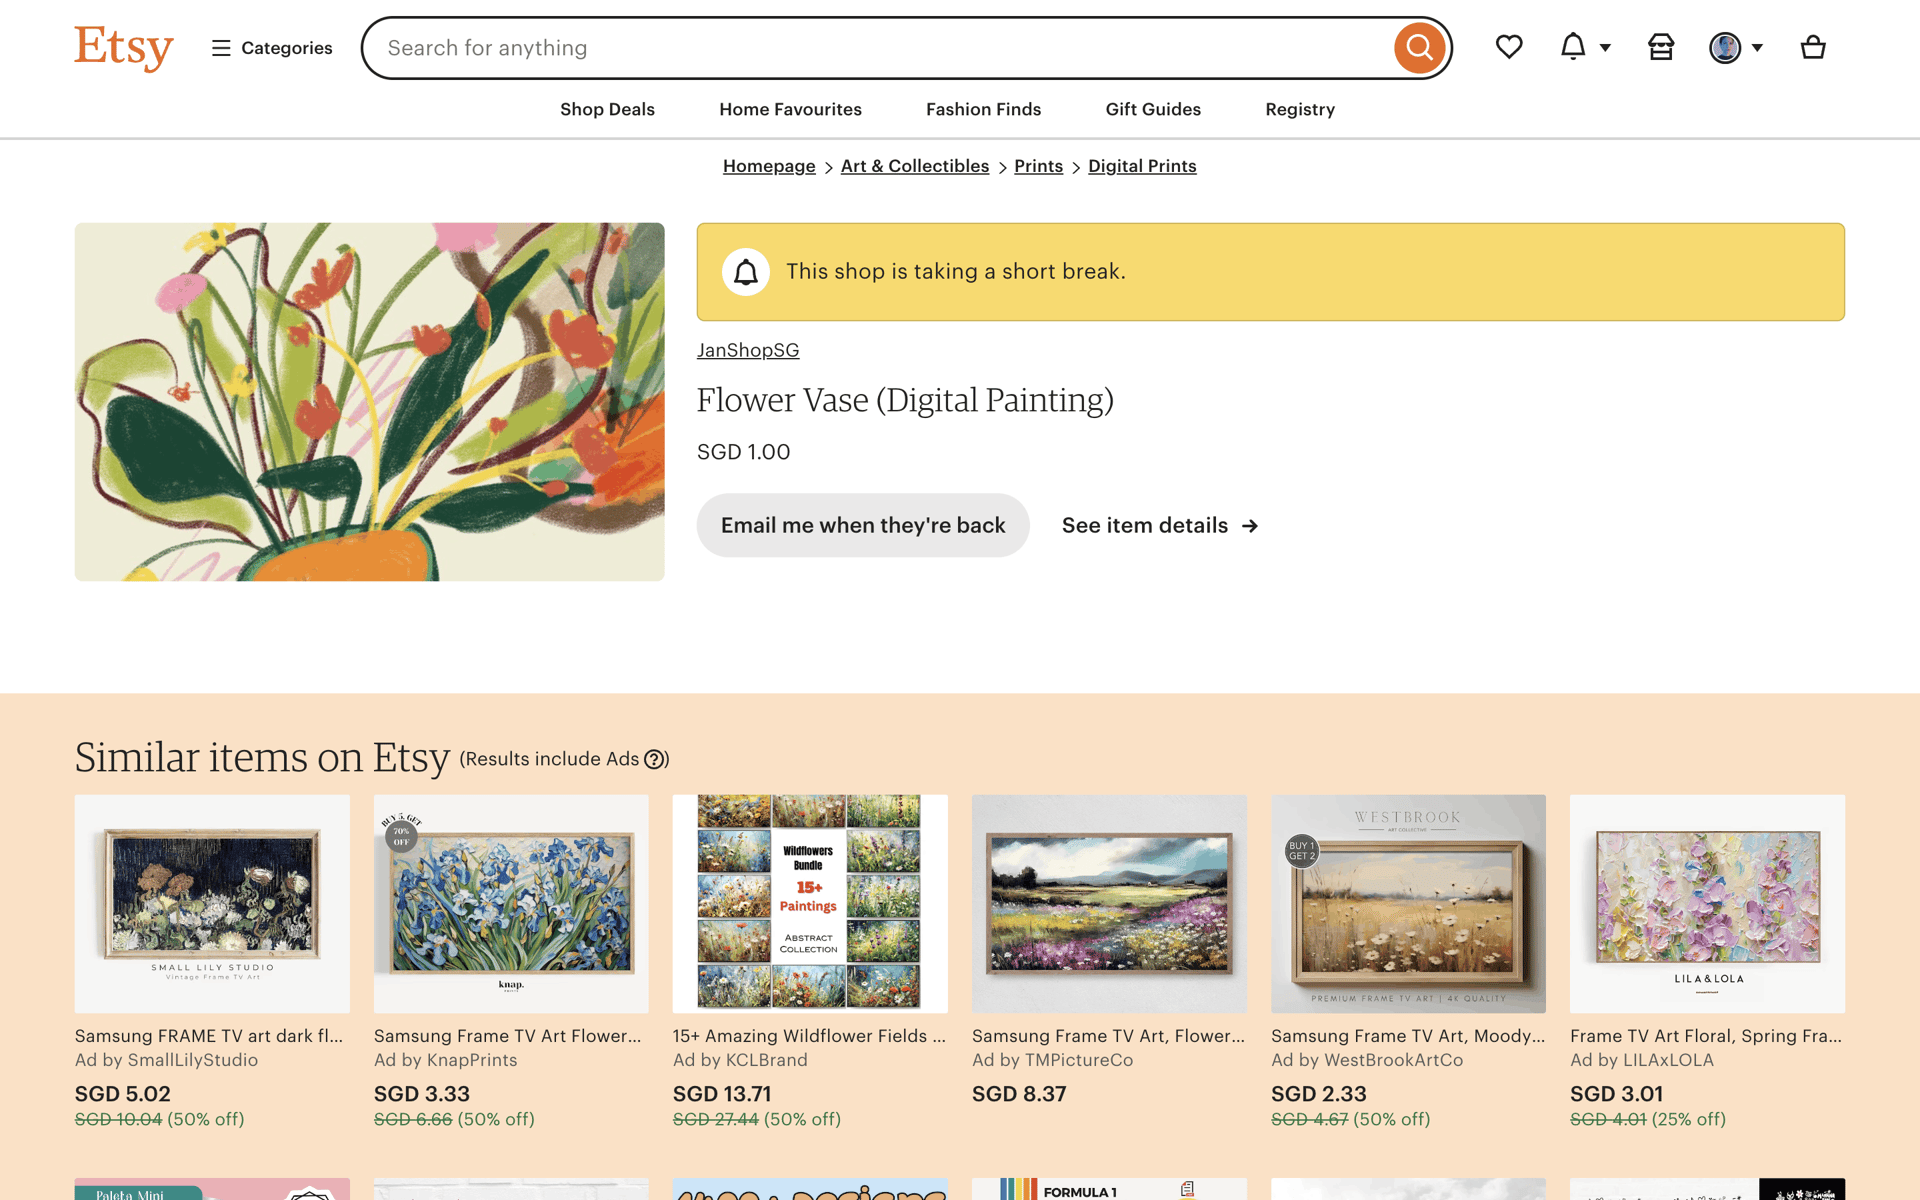
Task: Expand notifications dropdown arrow
Action: (x=1605, y=48)
